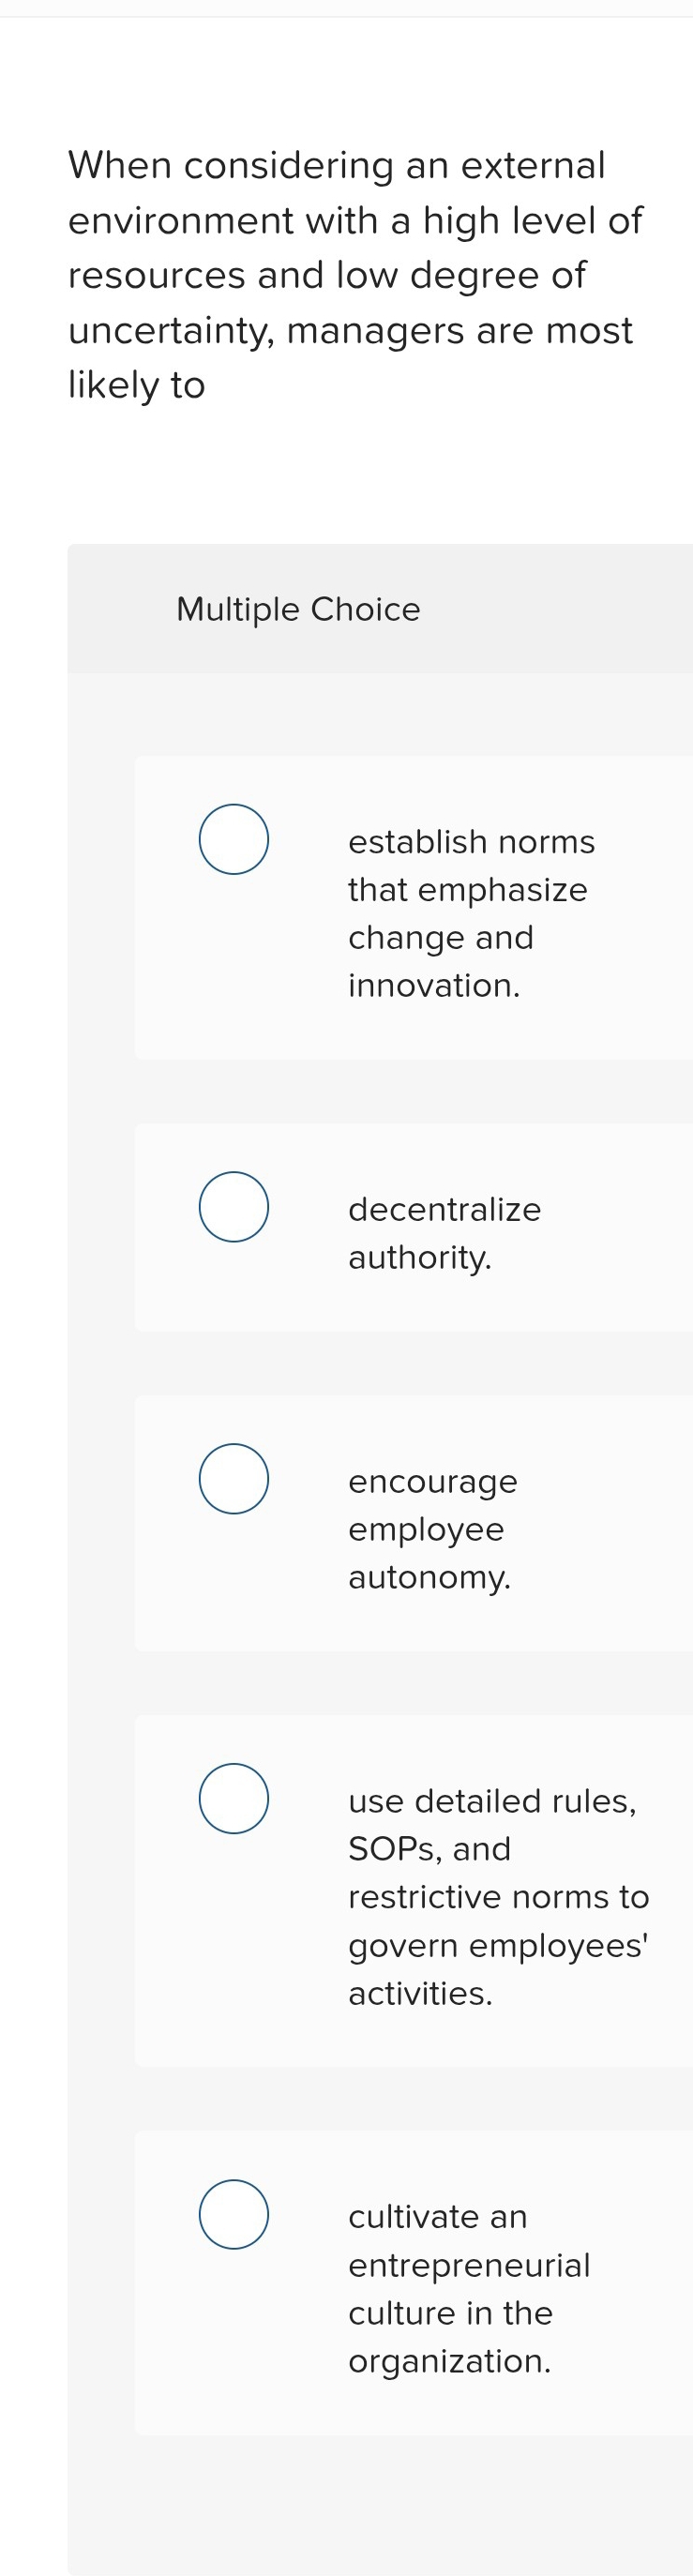Screen dimensions: 693x2576
Task: Click the "Multiple Choice" header label
Action: (x=297, y=608)
